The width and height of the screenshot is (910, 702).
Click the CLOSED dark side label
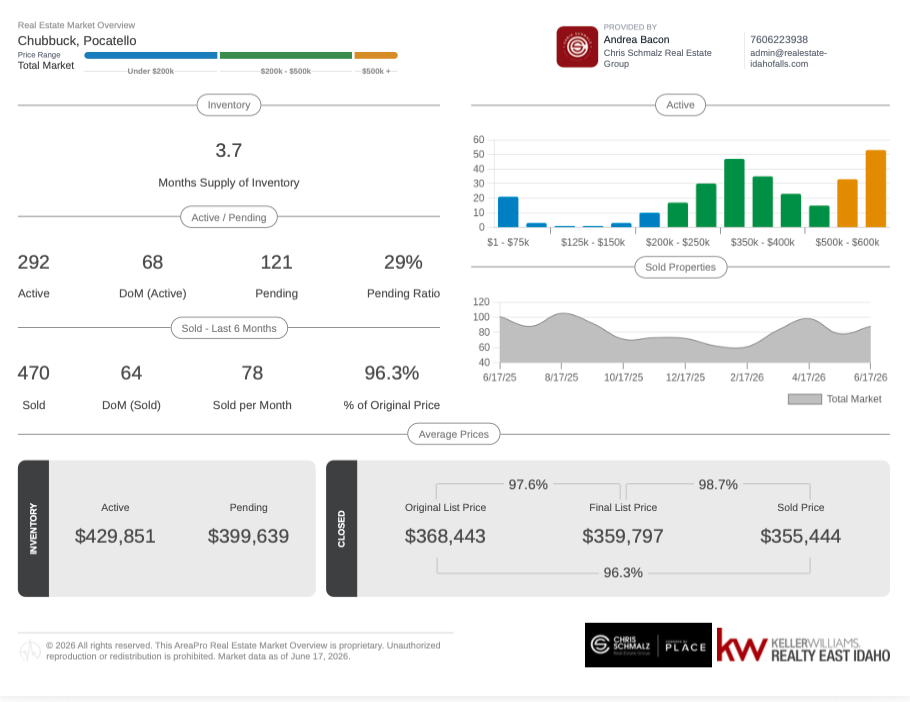(341, 529)
